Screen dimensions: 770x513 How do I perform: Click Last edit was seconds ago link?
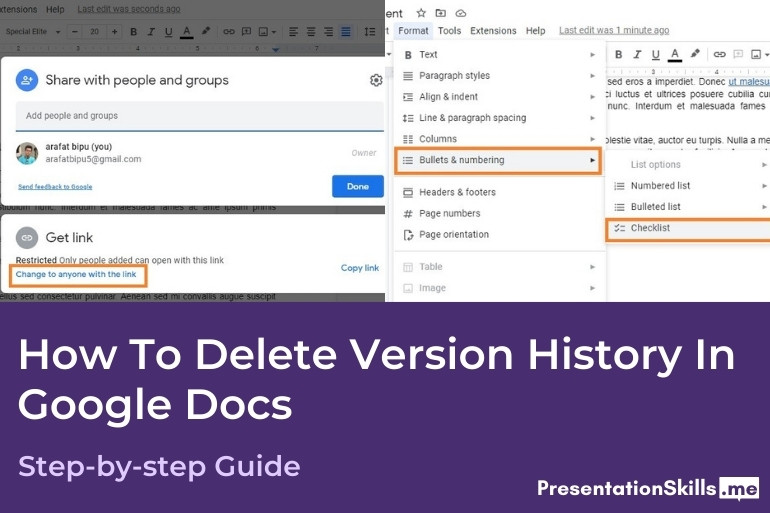(129, 9)
